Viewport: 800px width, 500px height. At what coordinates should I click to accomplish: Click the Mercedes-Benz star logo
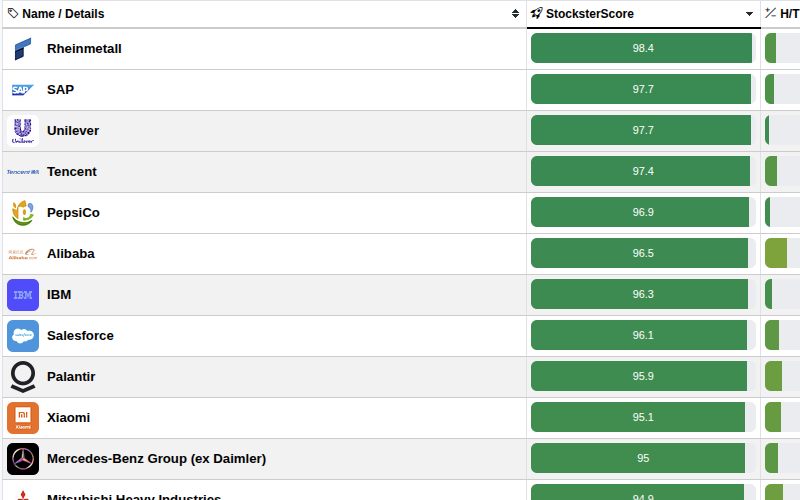click(x=23, y=459)
